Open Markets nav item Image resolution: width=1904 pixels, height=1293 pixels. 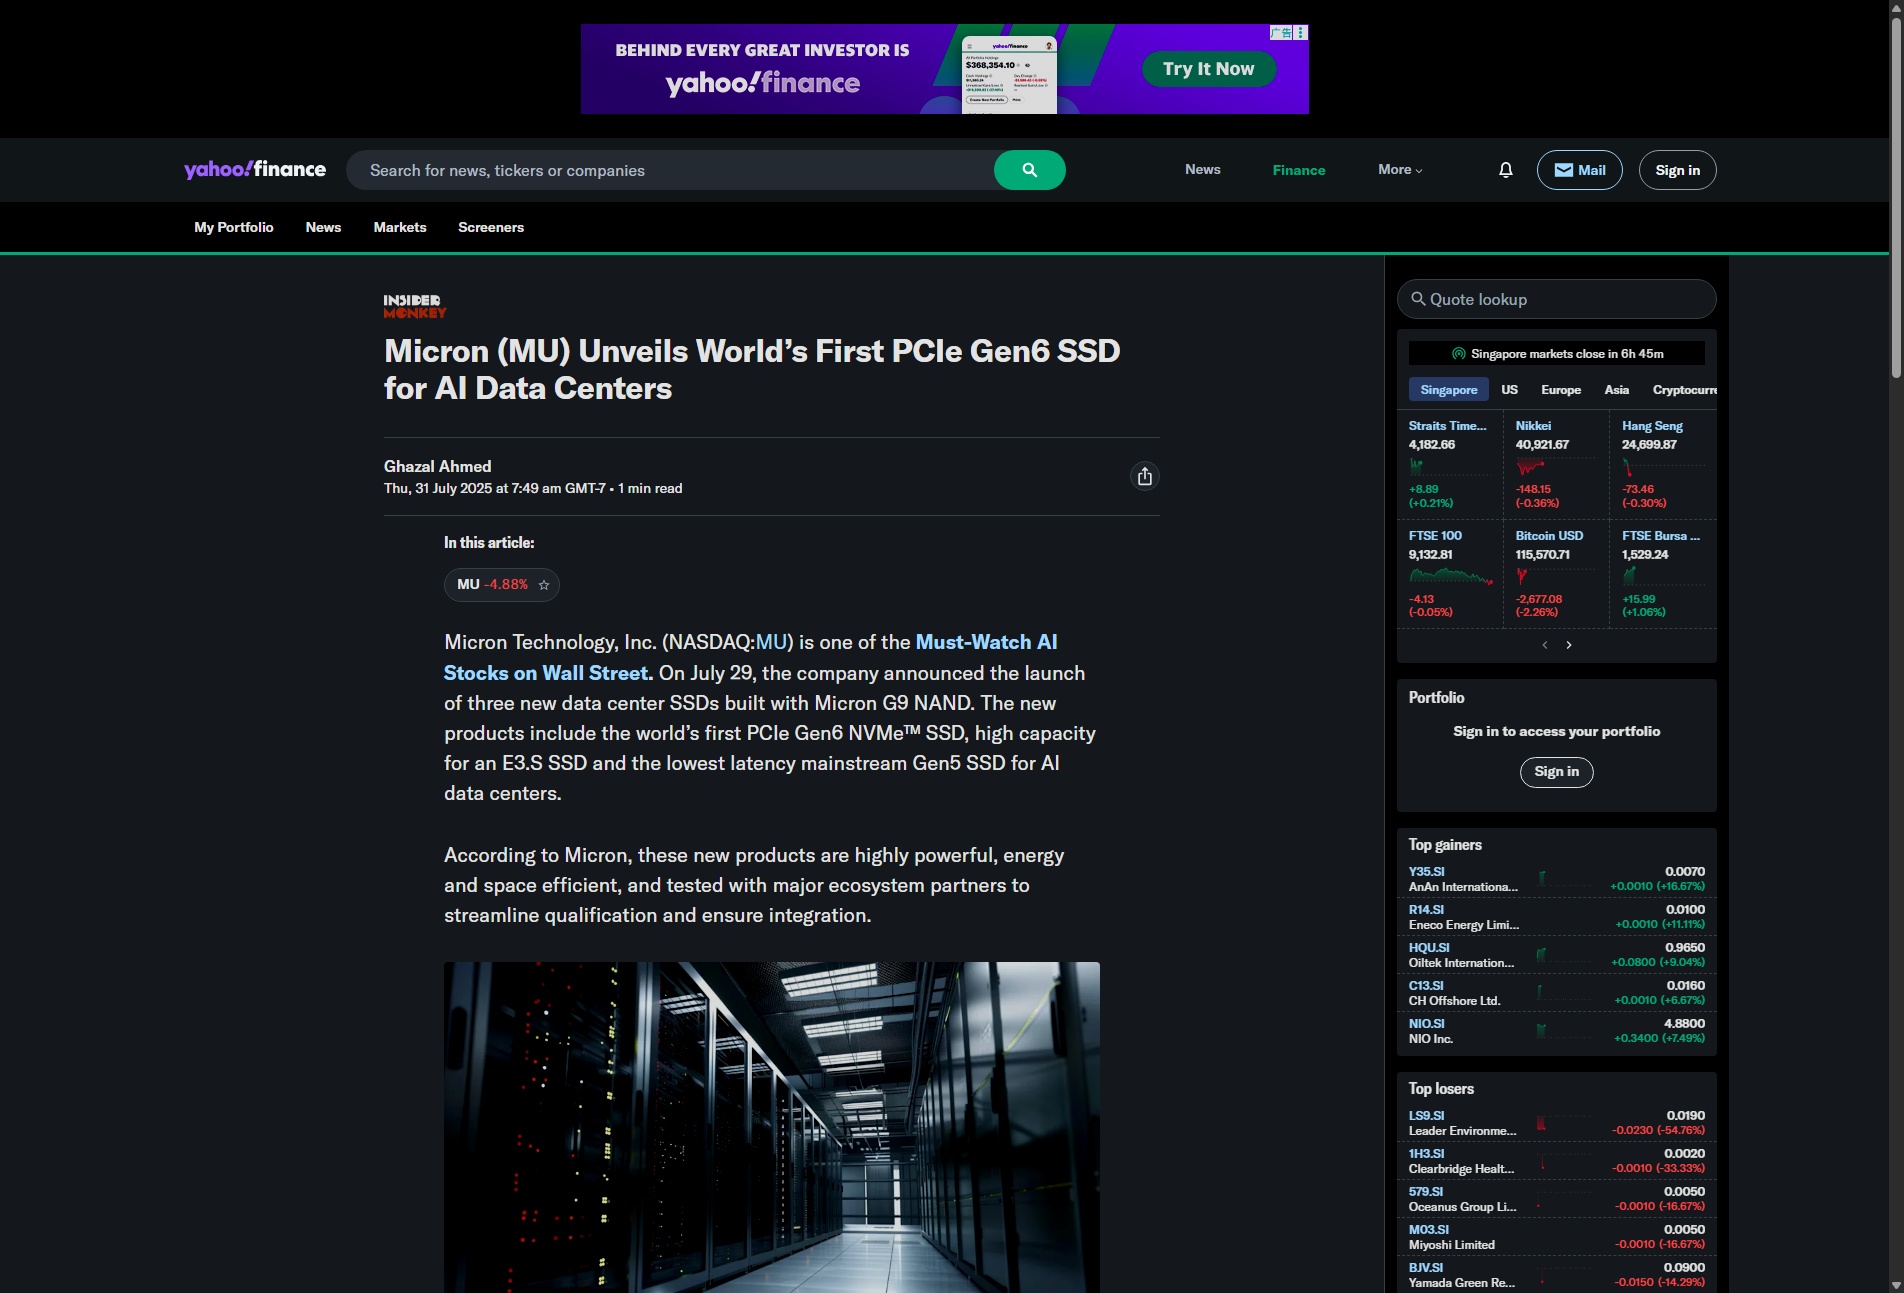pyautogui.click(x=399, y=227)
